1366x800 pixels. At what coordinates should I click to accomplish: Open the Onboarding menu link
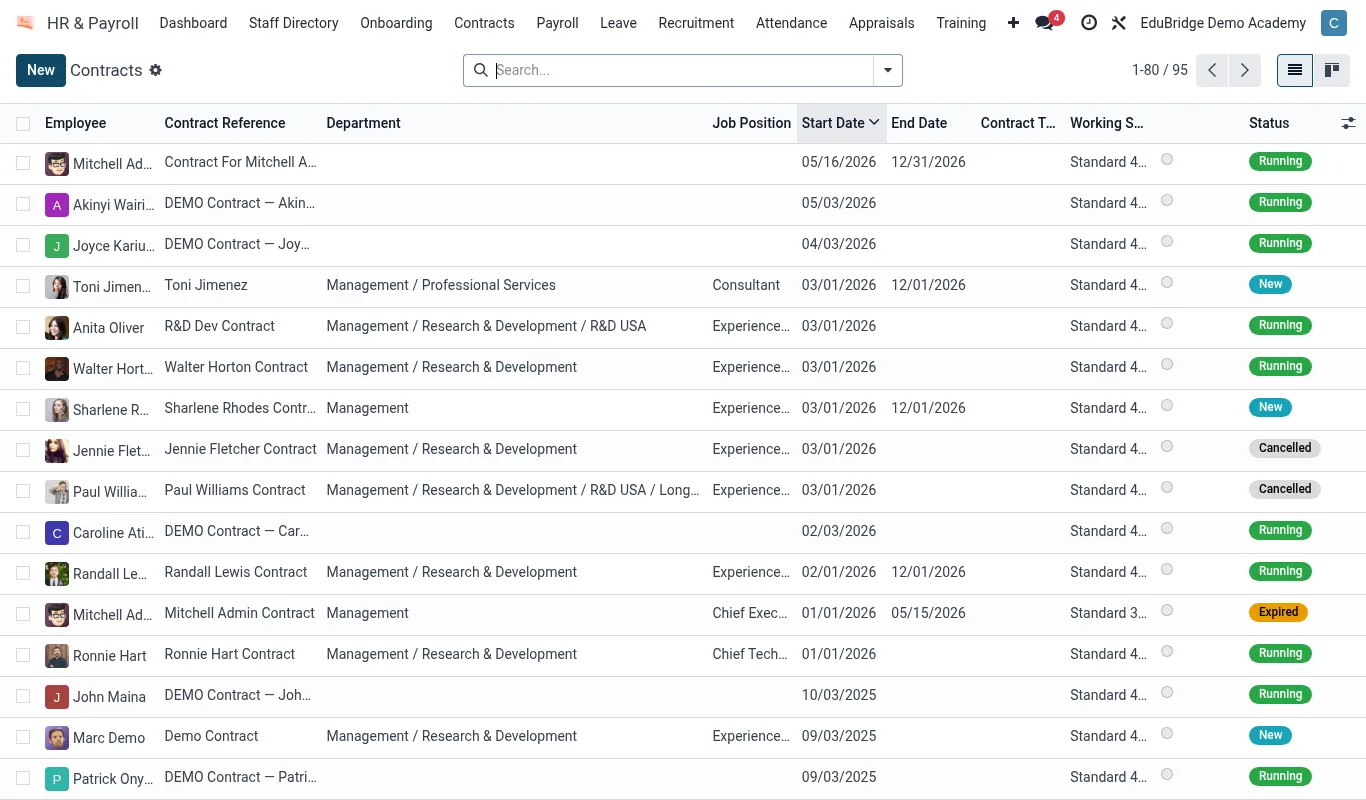click(x=396, y=23)
